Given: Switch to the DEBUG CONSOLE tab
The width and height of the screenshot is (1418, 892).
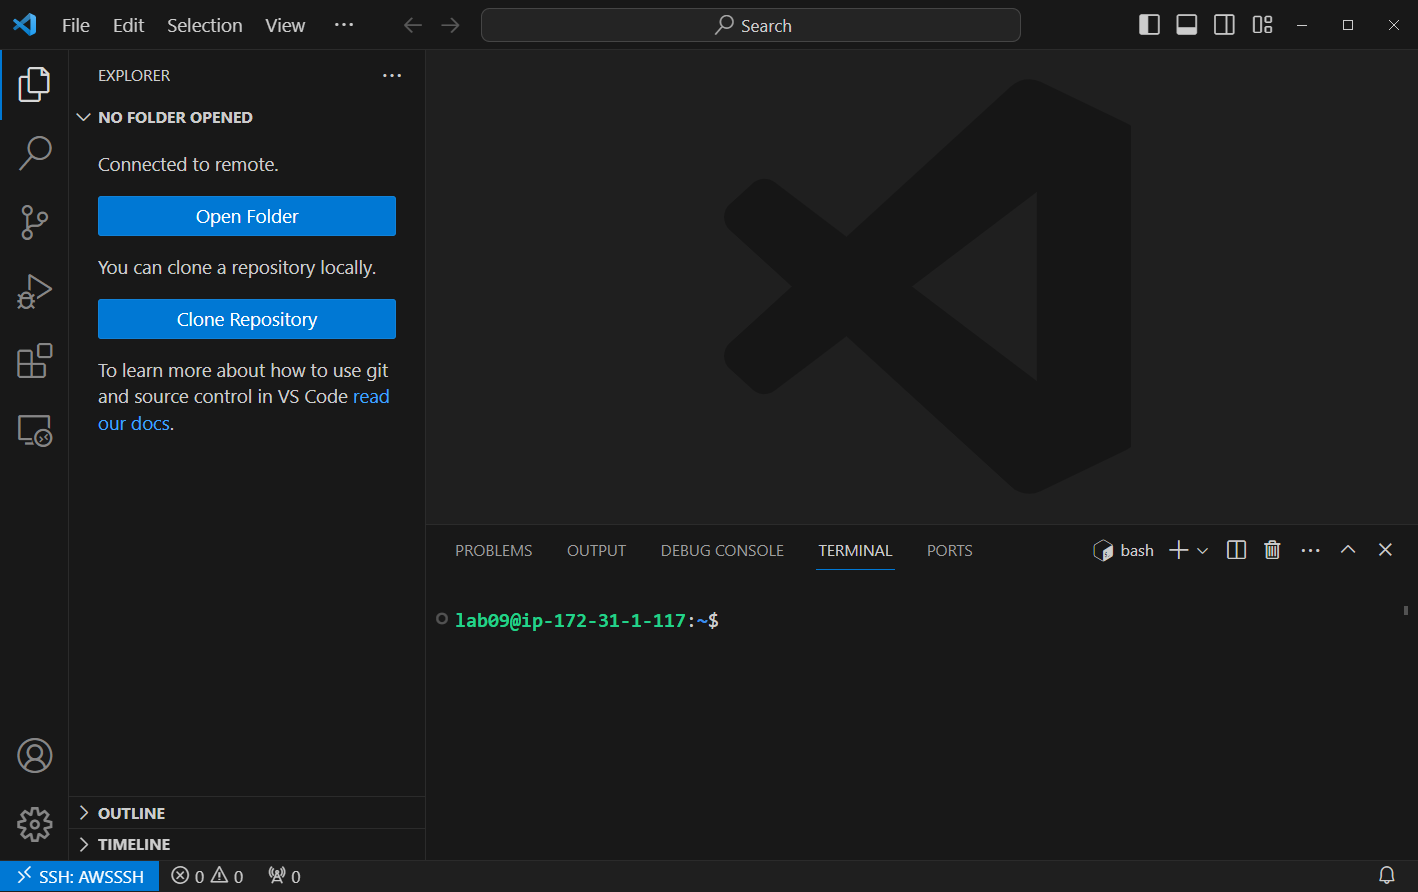Looking at the screenshot, I should (x=722, y=550).
